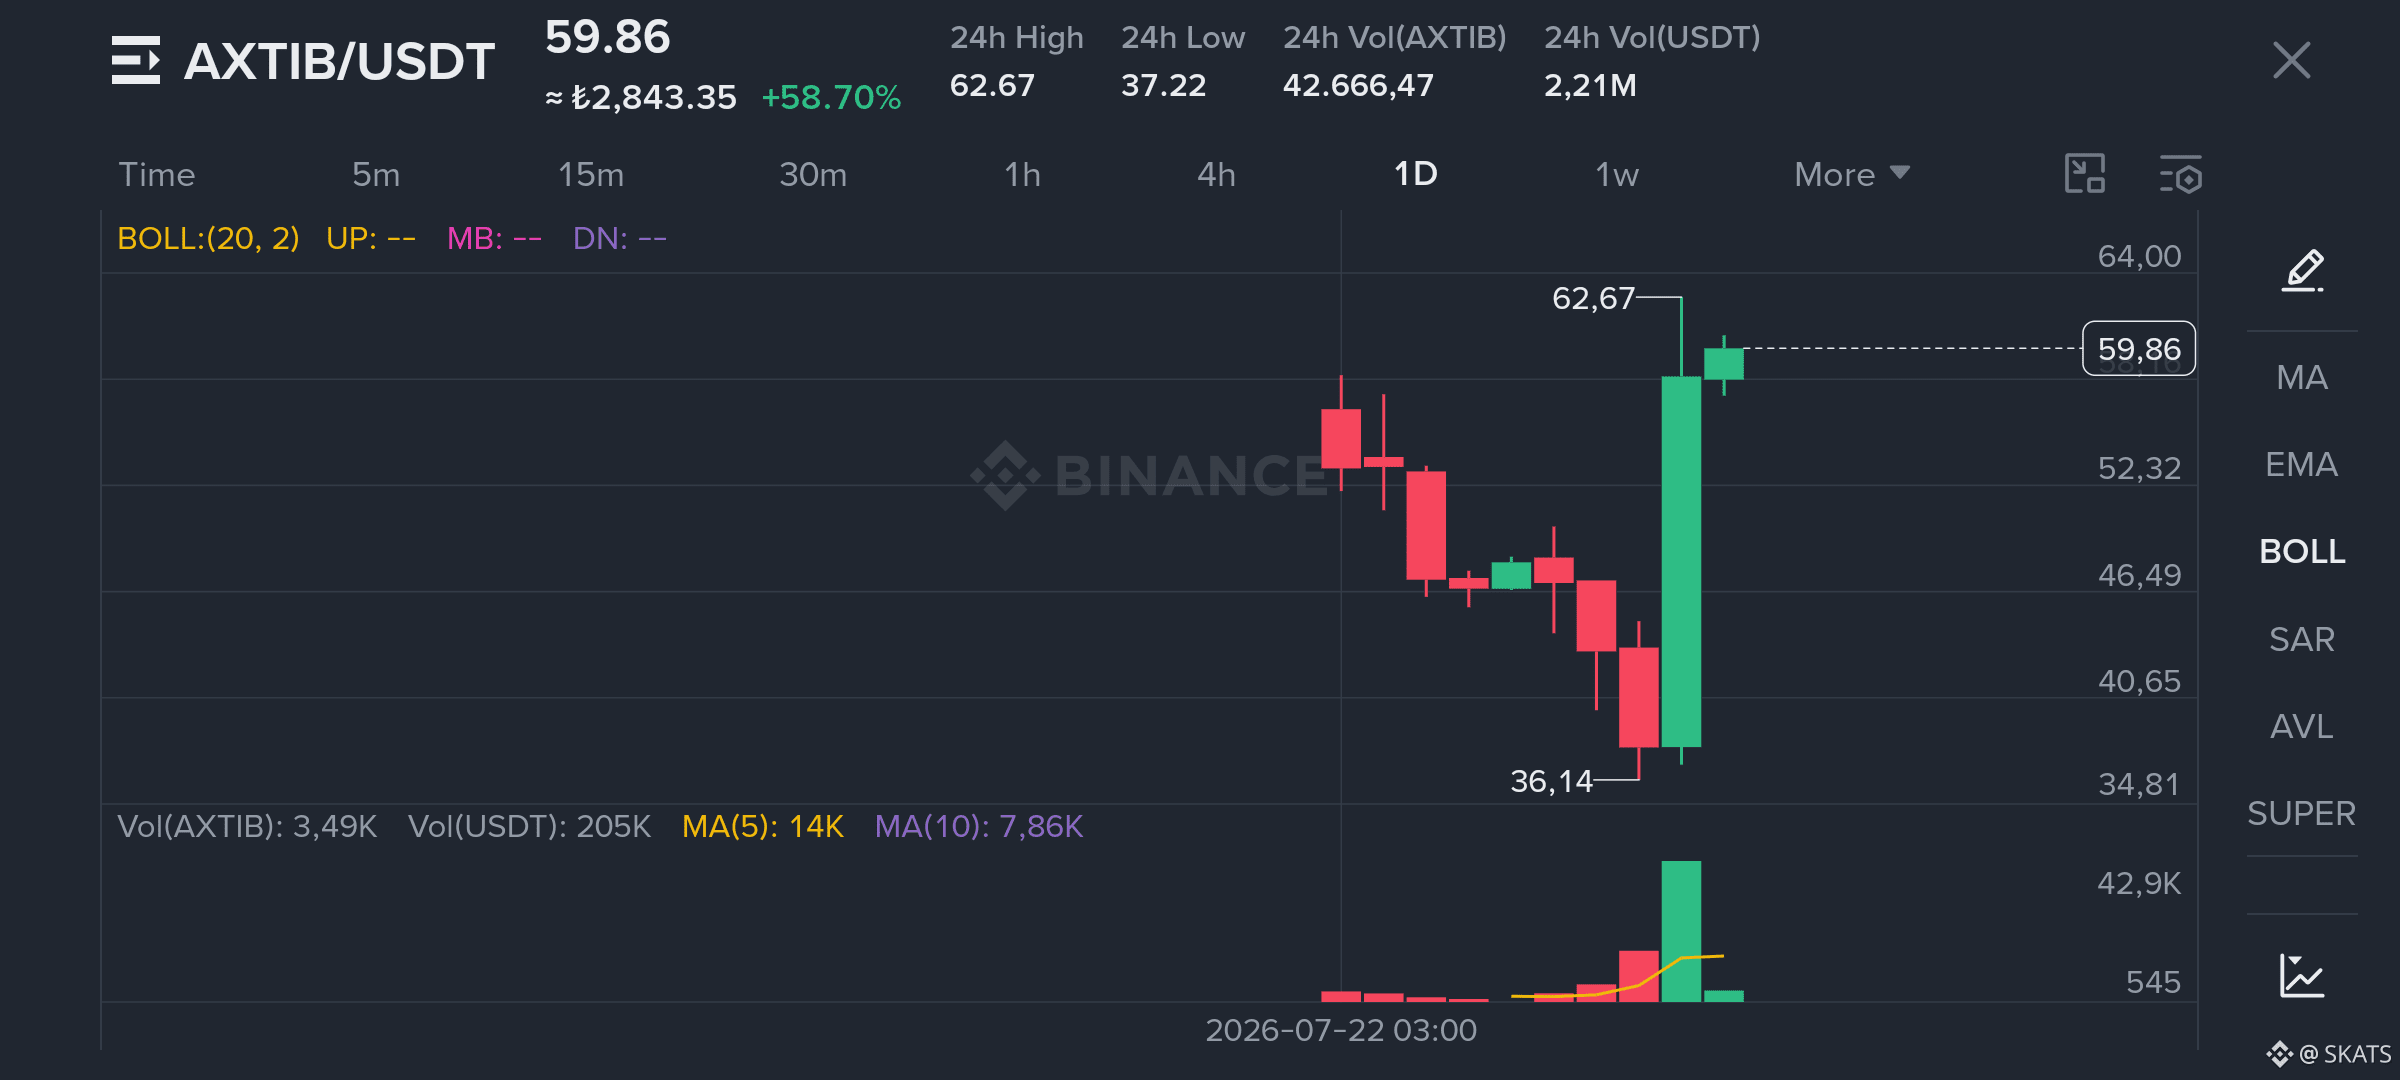Expand the More intervals dropdown
The height and width of the screenshot is (1080, 2400).
pyautogui.click(x=1852, y=174)
